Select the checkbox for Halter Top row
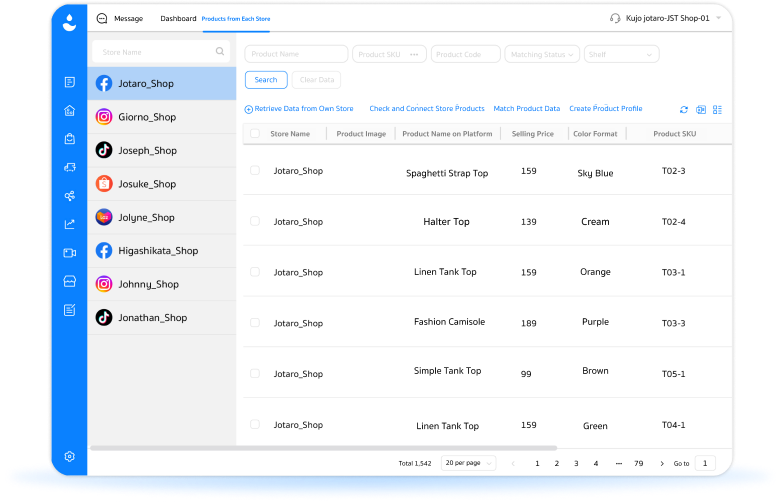 pos(255,221)
